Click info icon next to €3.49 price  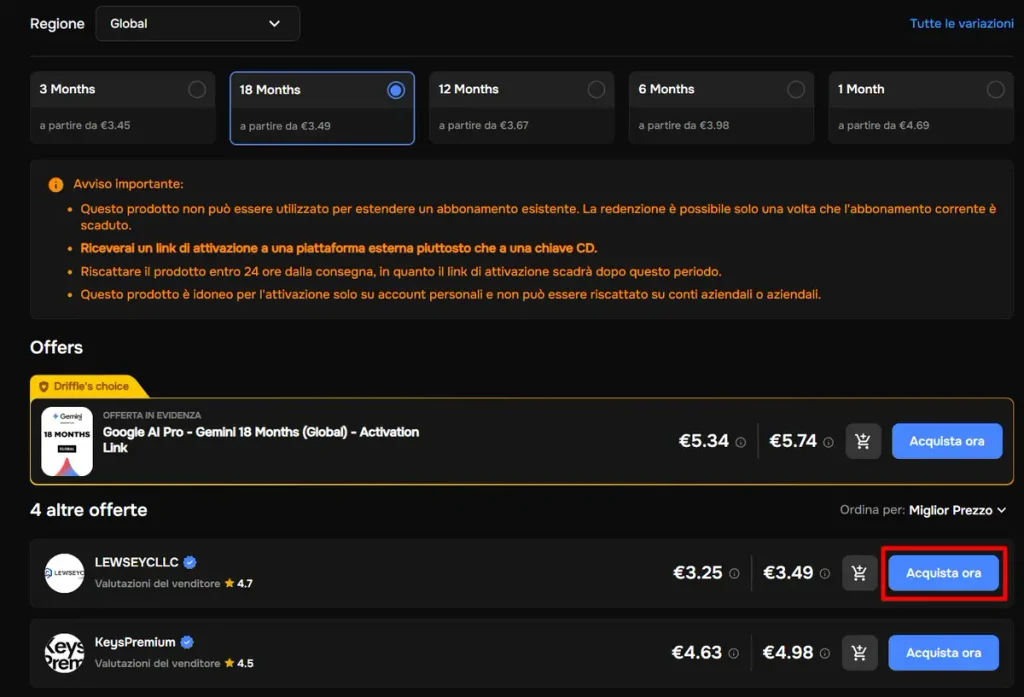(825, 574)
